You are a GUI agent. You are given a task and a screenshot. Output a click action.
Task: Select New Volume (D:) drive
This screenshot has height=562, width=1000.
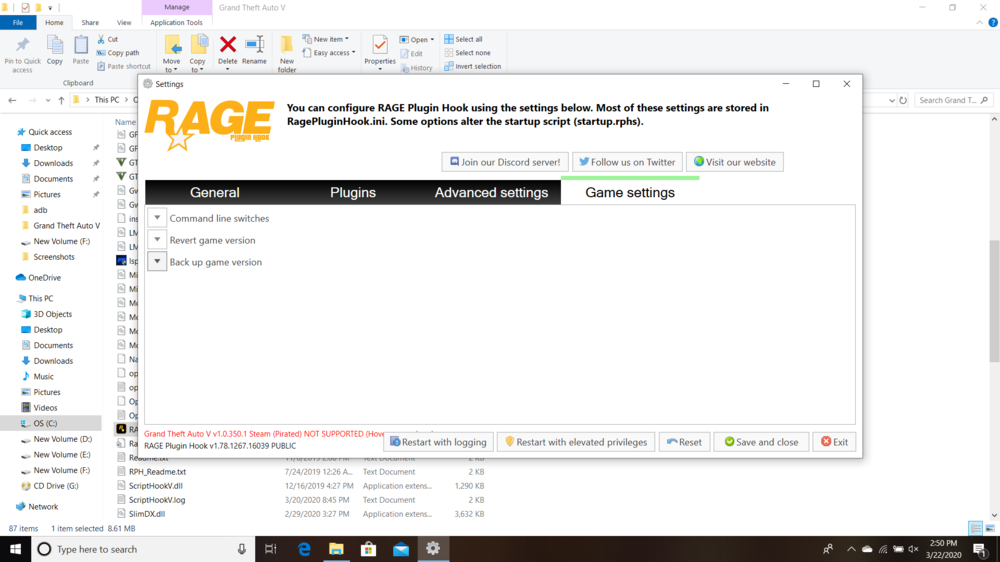62,440
